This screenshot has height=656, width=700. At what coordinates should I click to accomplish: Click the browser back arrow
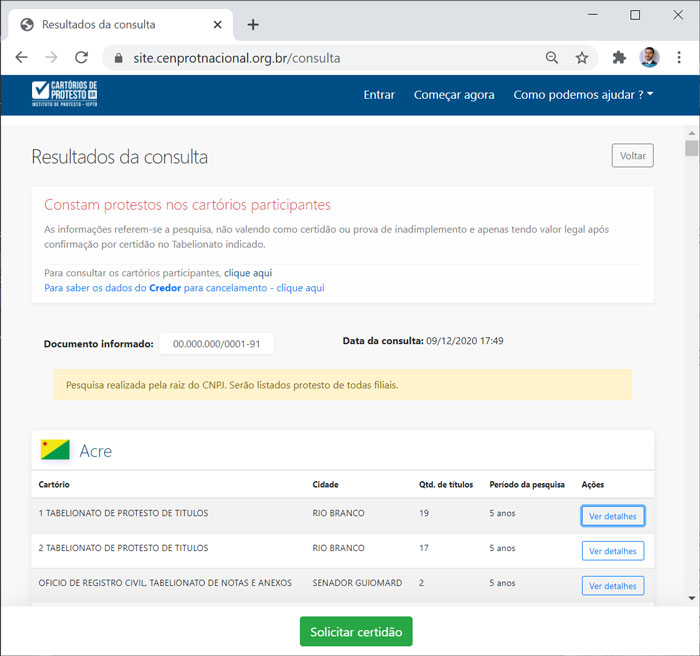coord(22,58)
